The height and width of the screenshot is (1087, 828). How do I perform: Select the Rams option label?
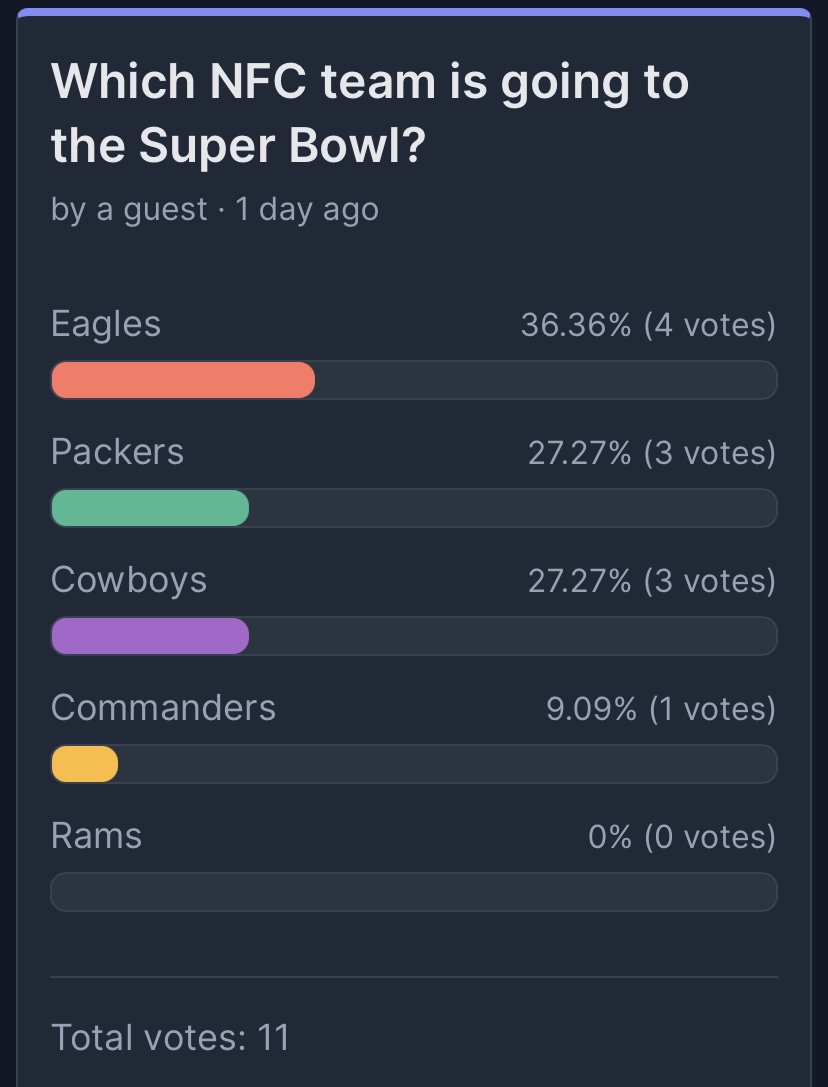[x=96, y=836]
